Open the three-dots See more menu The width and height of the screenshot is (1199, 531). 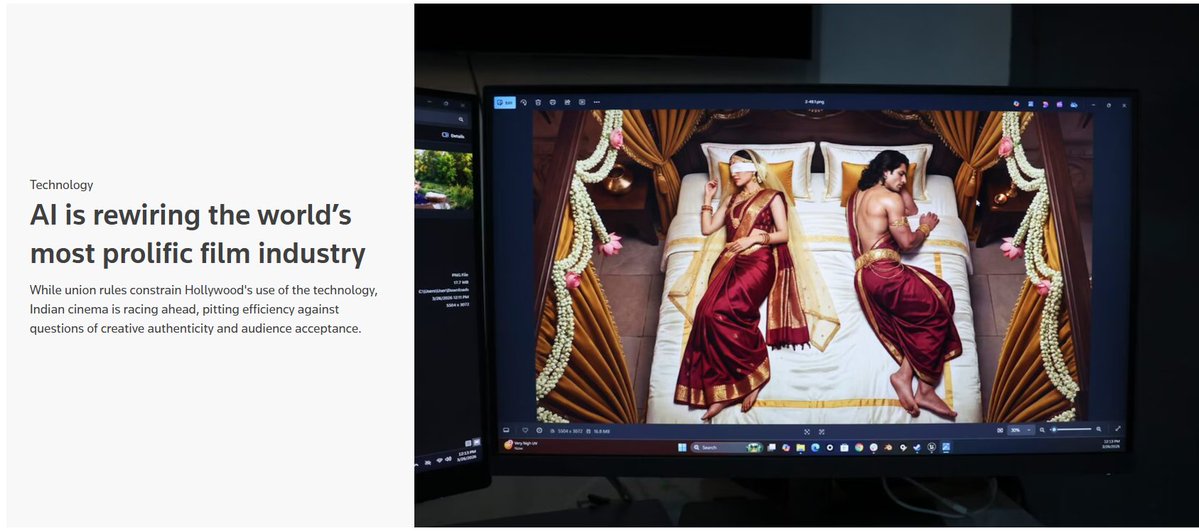click(x=596, y=102)
